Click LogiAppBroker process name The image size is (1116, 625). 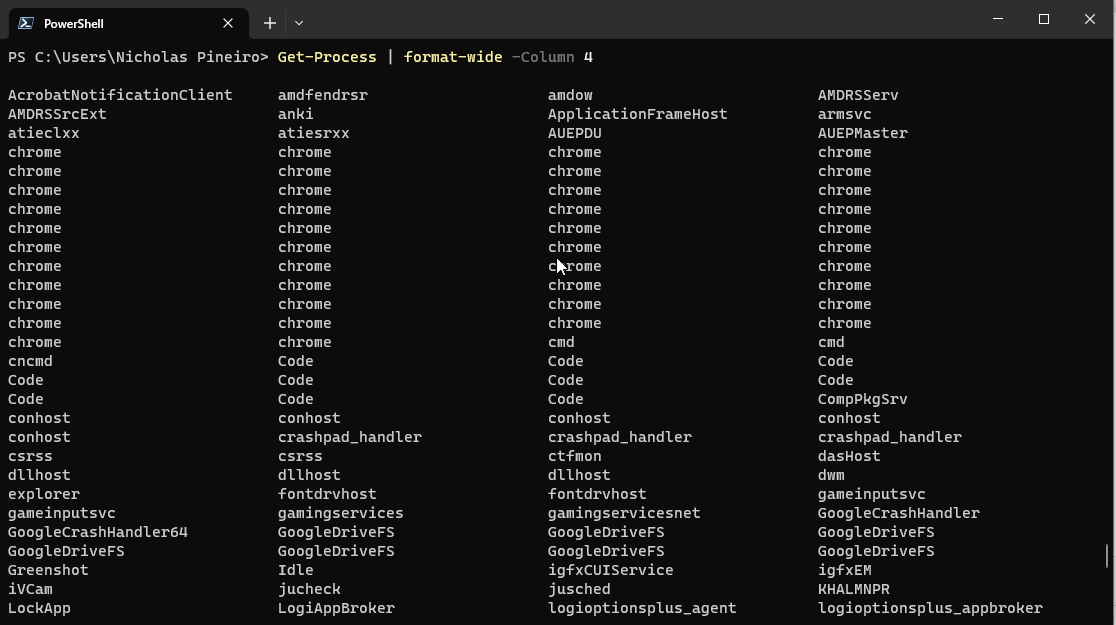(336, 609)
